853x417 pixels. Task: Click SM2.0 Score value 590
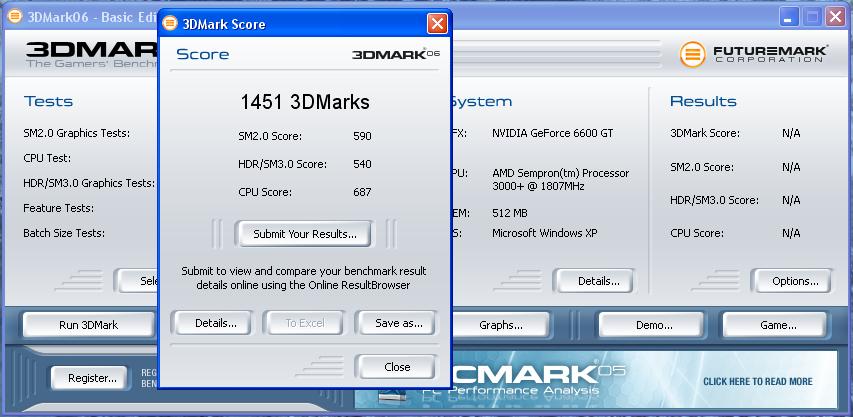pyautogui.click(x=362, y=136)
